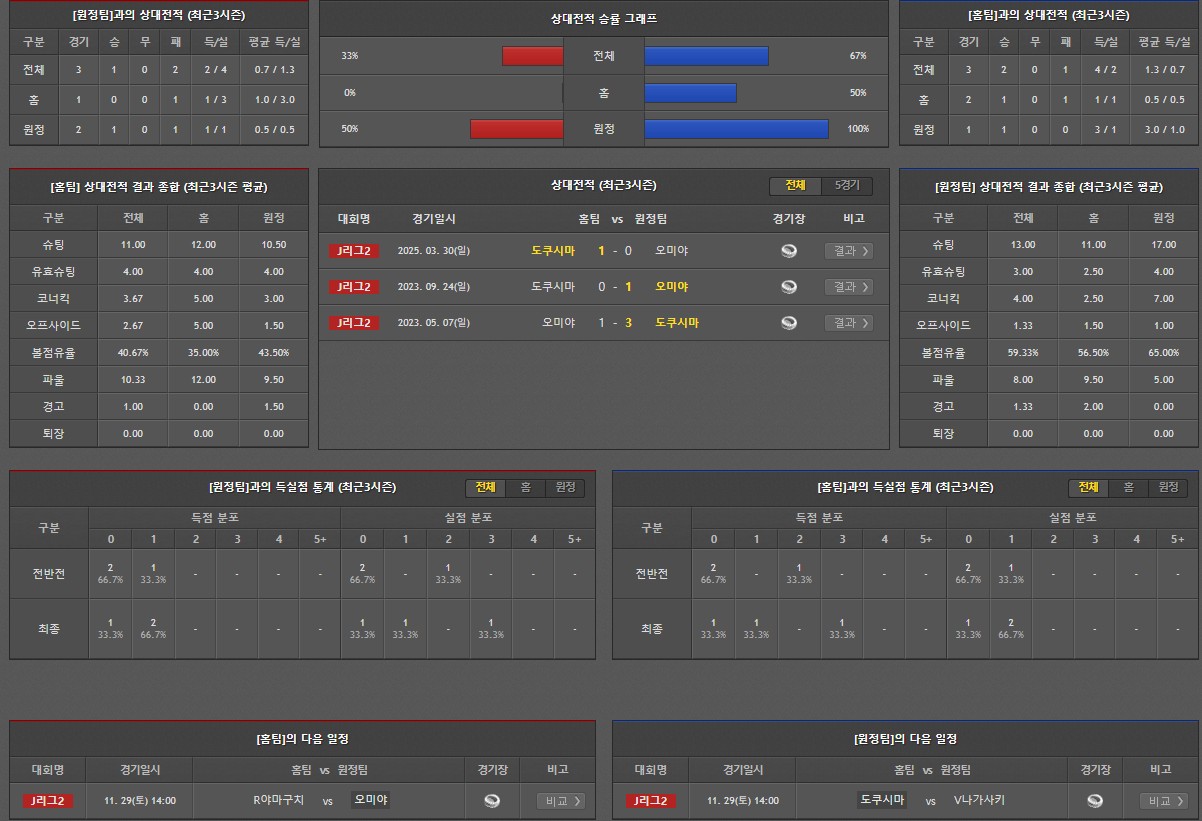This screenshot has width=1202, height=821.
Task: Click the 1 - 3 score of 오미야 vs 도쿠시마
Action: pos(615,323)
